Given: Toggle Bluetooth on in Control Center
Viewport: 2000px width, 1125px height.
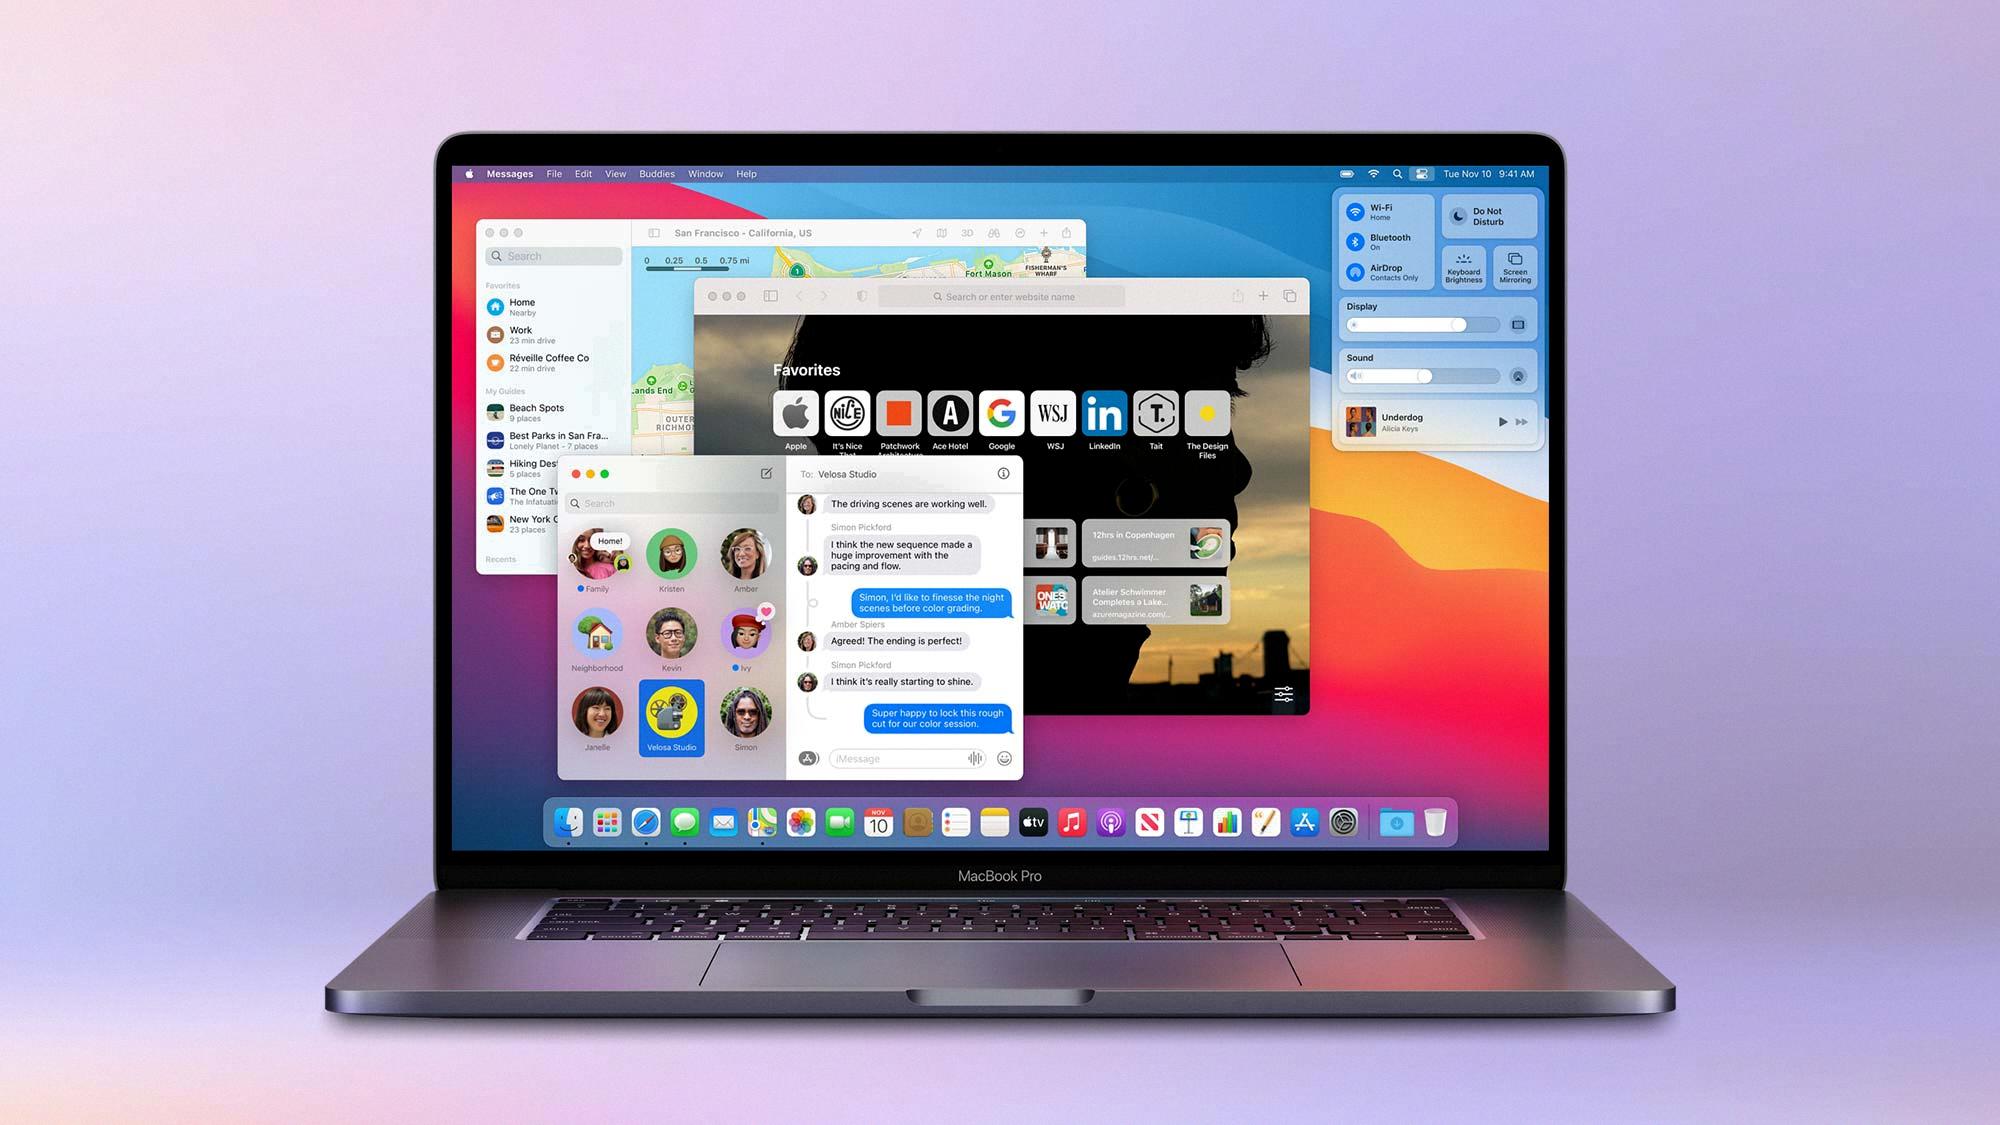Looking at the screenshot, I should click(x=1357, y=239).
